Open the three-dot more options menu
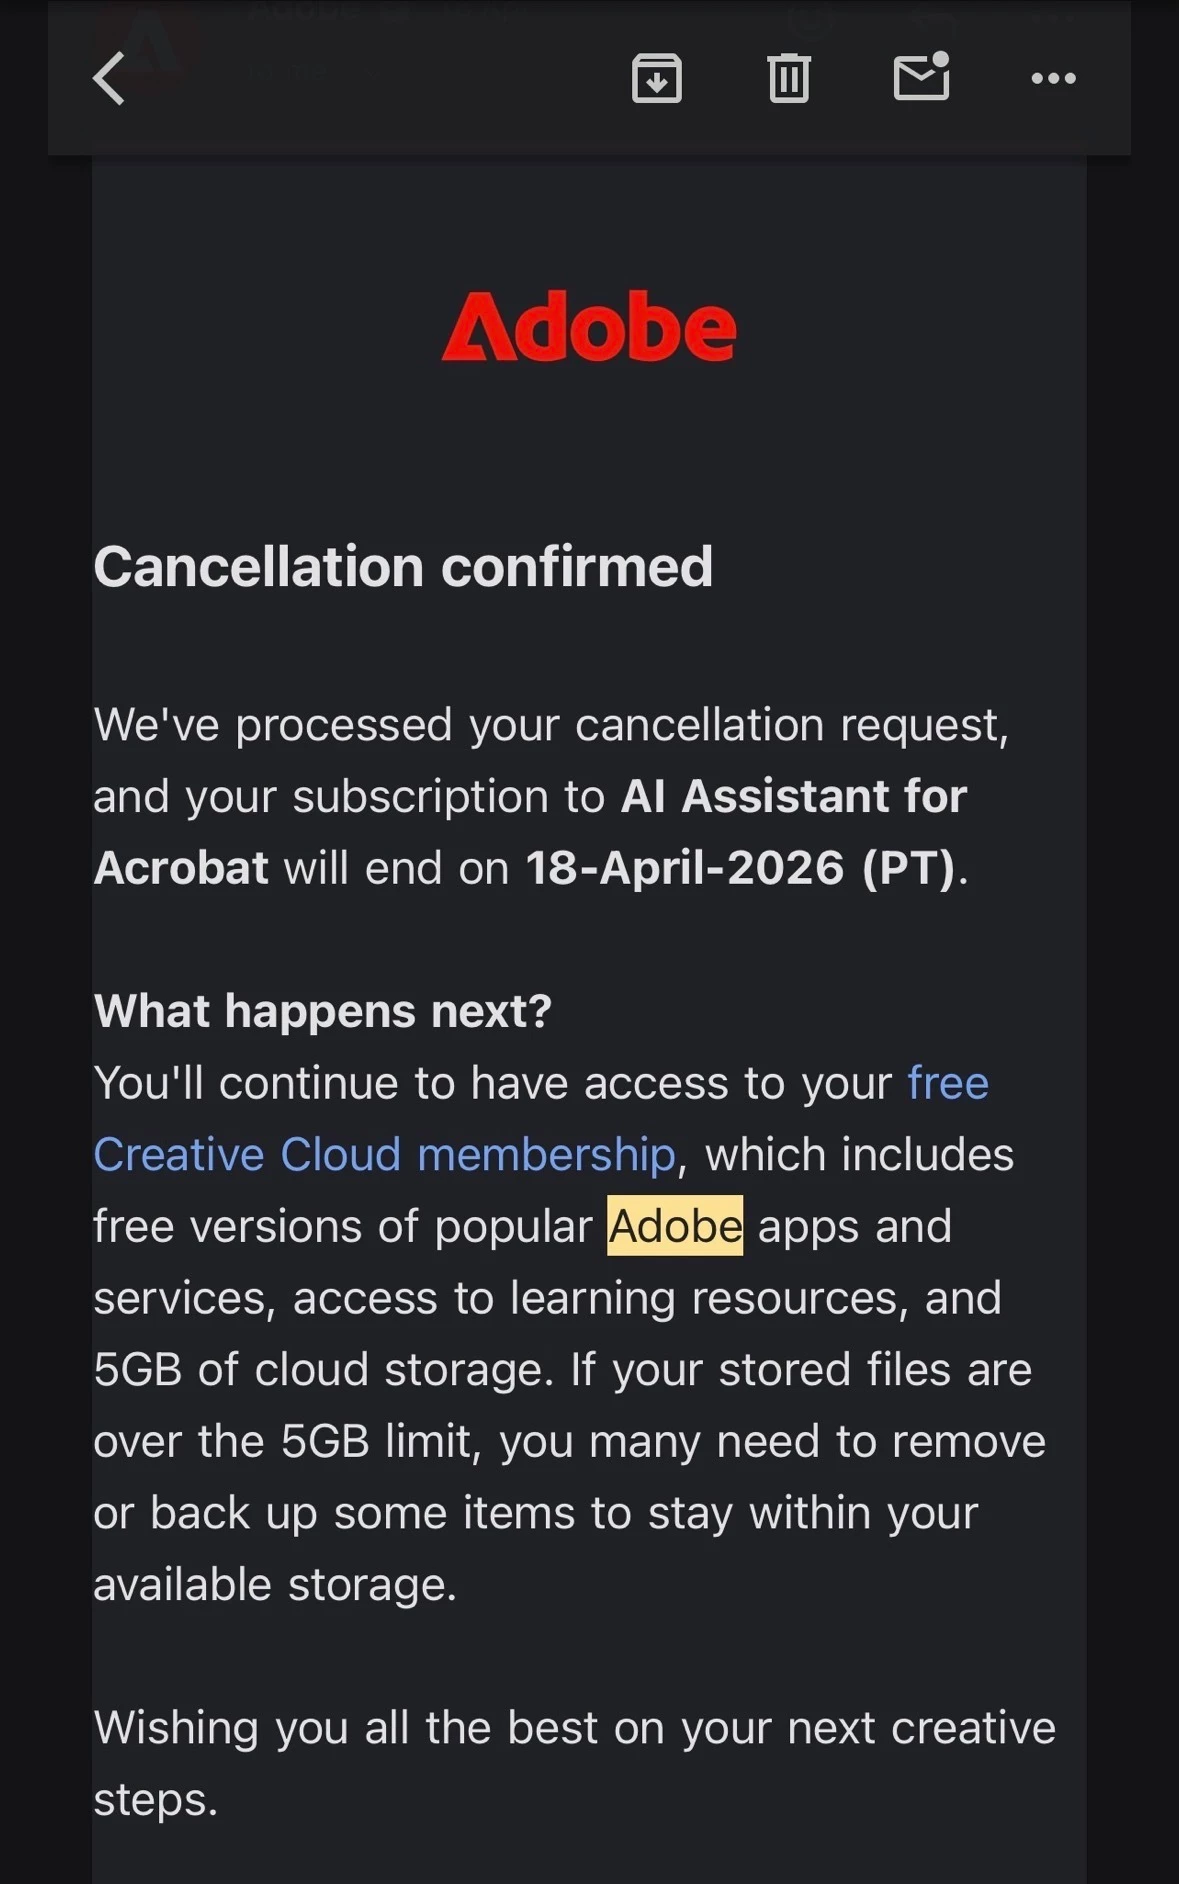 pyautogui.click(x=1054, y=78)
